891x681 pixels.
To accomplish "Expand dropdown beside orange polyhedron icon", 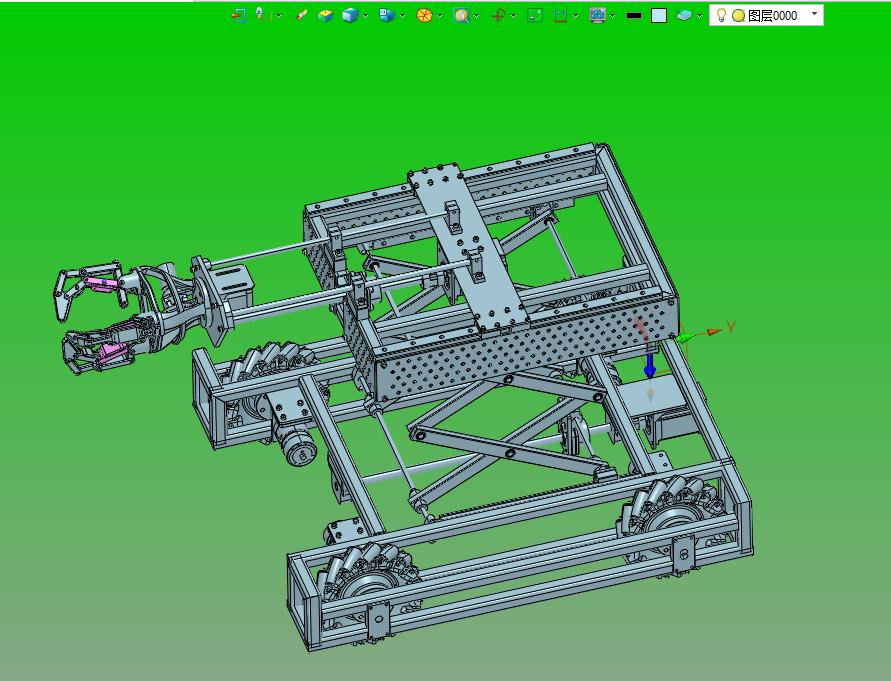I will coord(439,16).
